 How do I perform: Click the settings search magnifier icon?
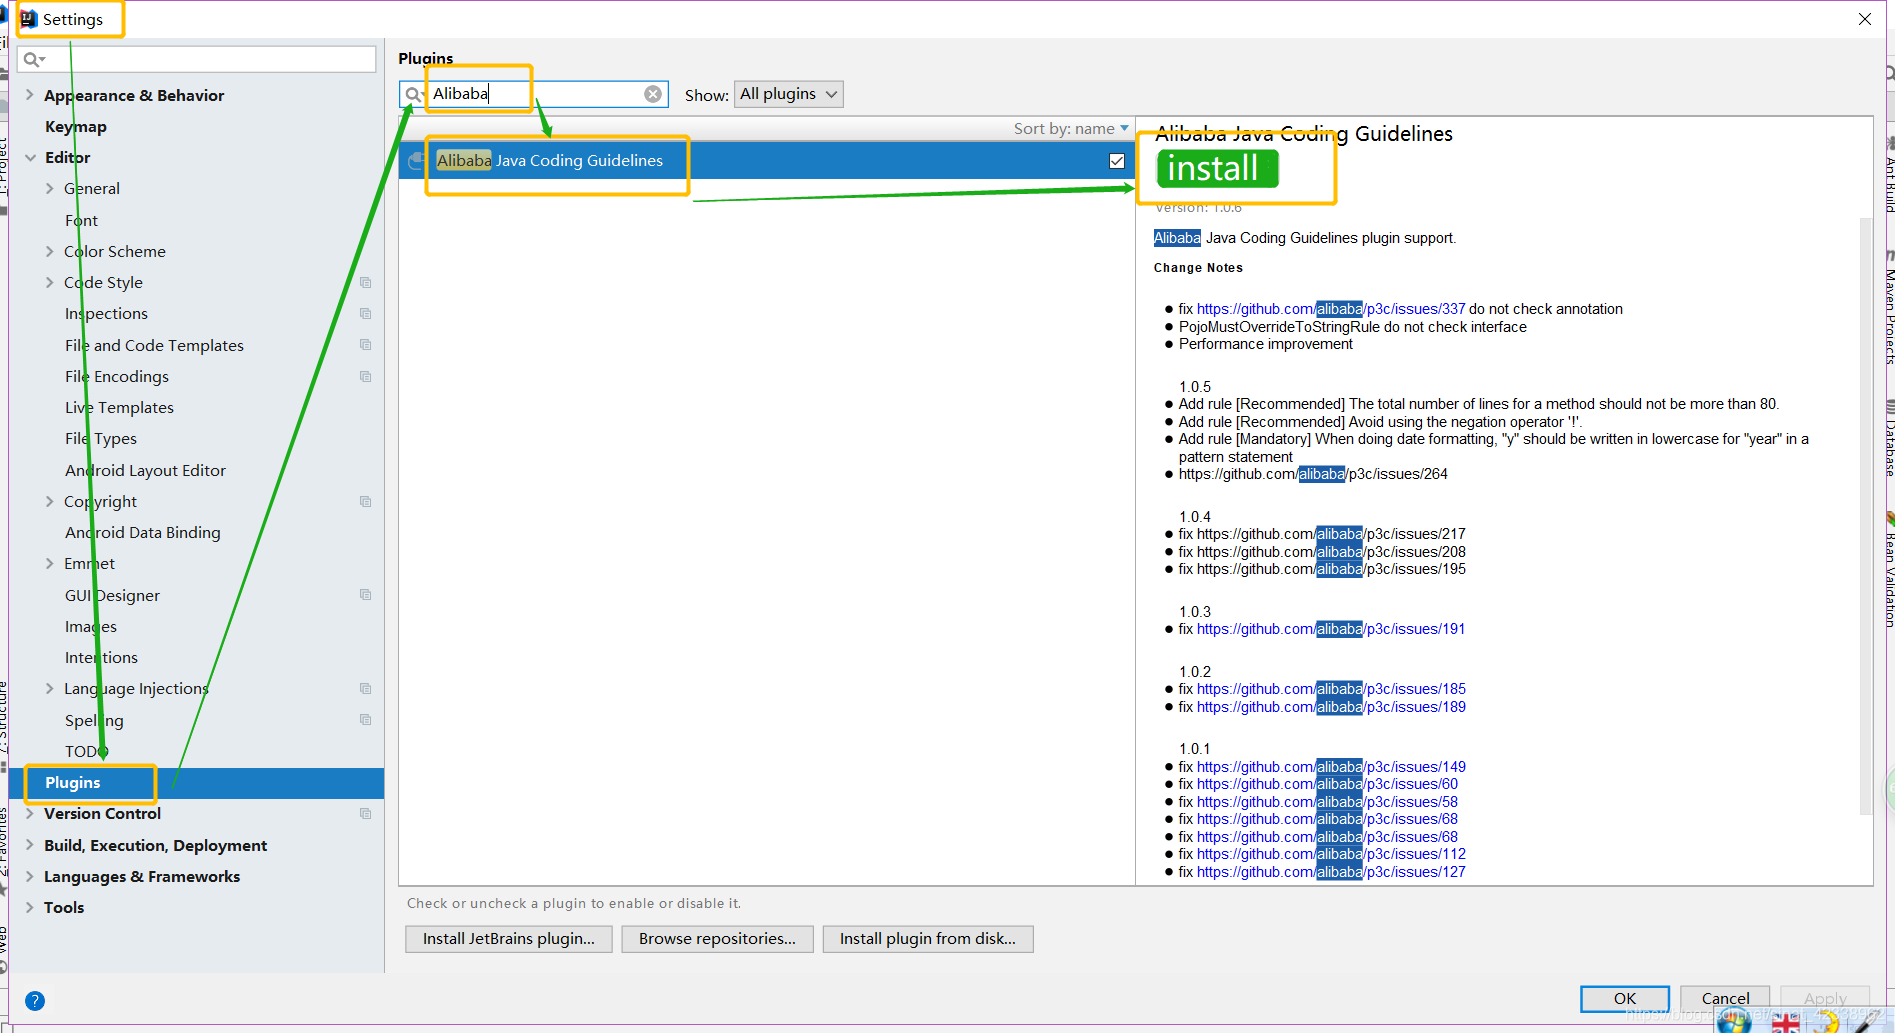click(33, 59)
